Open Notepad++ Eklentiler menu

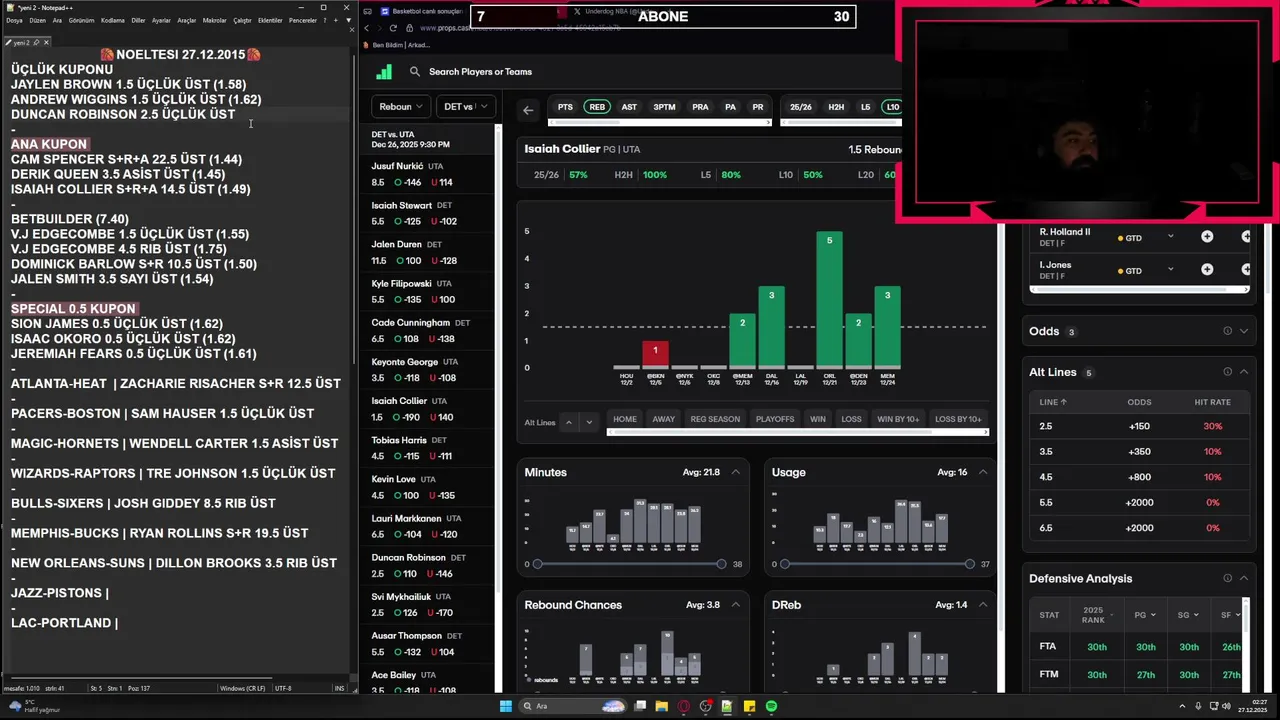click(270, 20)
